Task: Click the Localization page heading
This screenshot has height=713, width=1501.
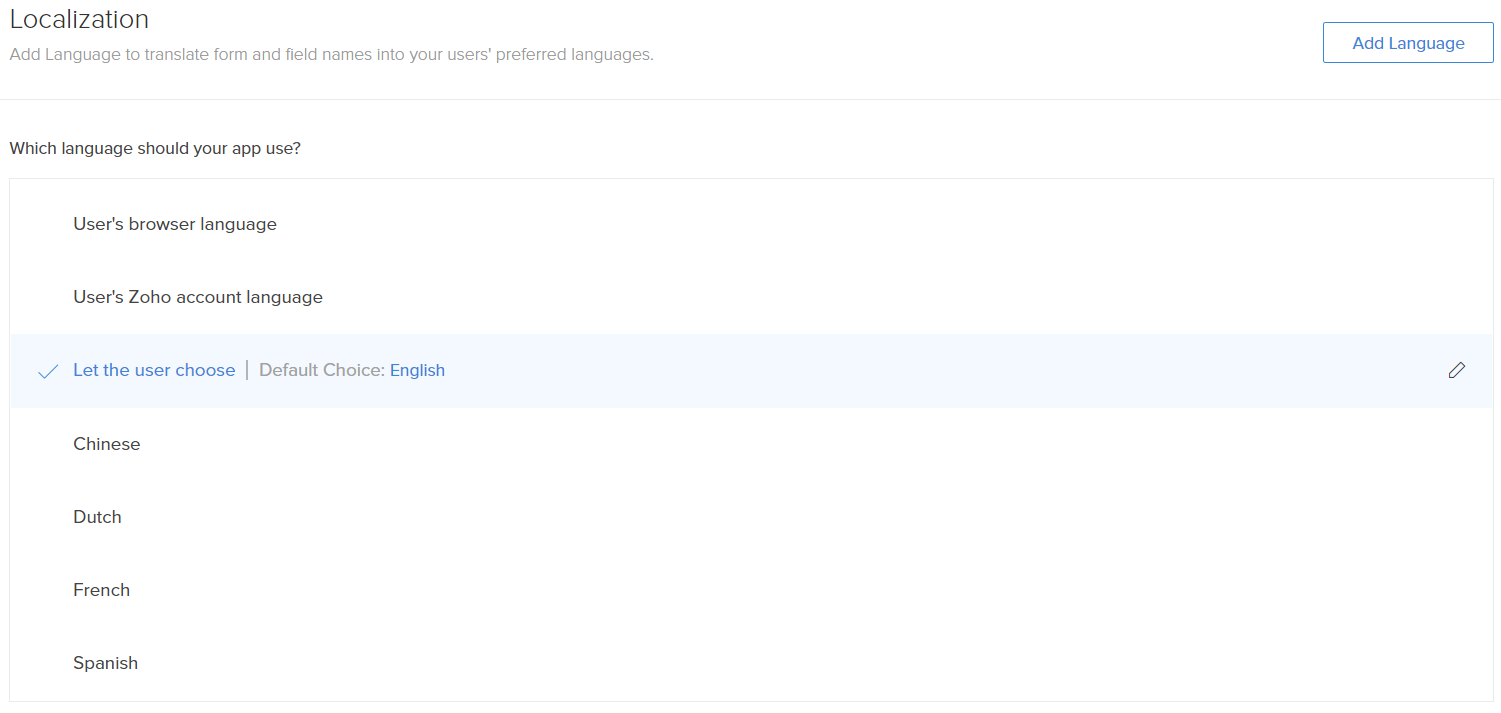Action: point(79,19)
